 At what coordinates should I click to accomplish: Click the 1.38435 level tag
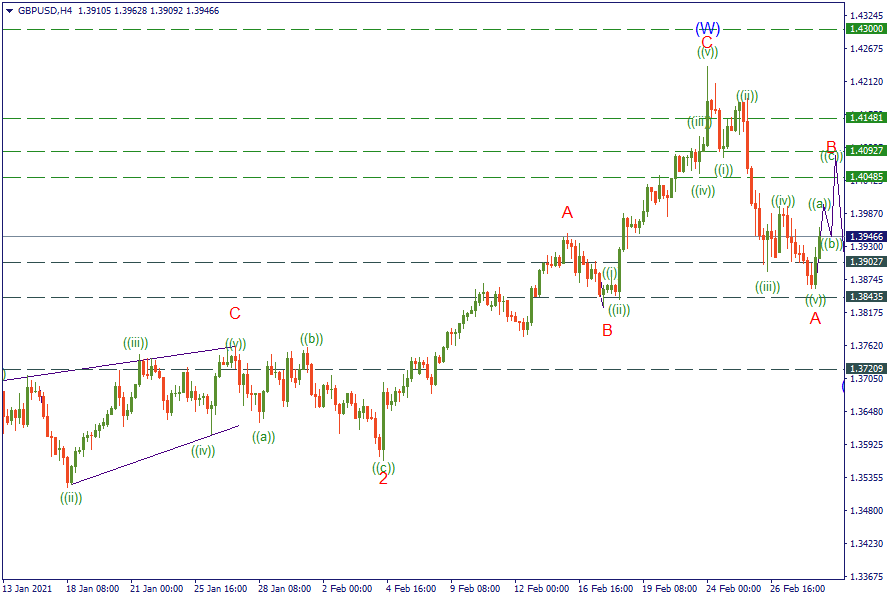point(866,297)
